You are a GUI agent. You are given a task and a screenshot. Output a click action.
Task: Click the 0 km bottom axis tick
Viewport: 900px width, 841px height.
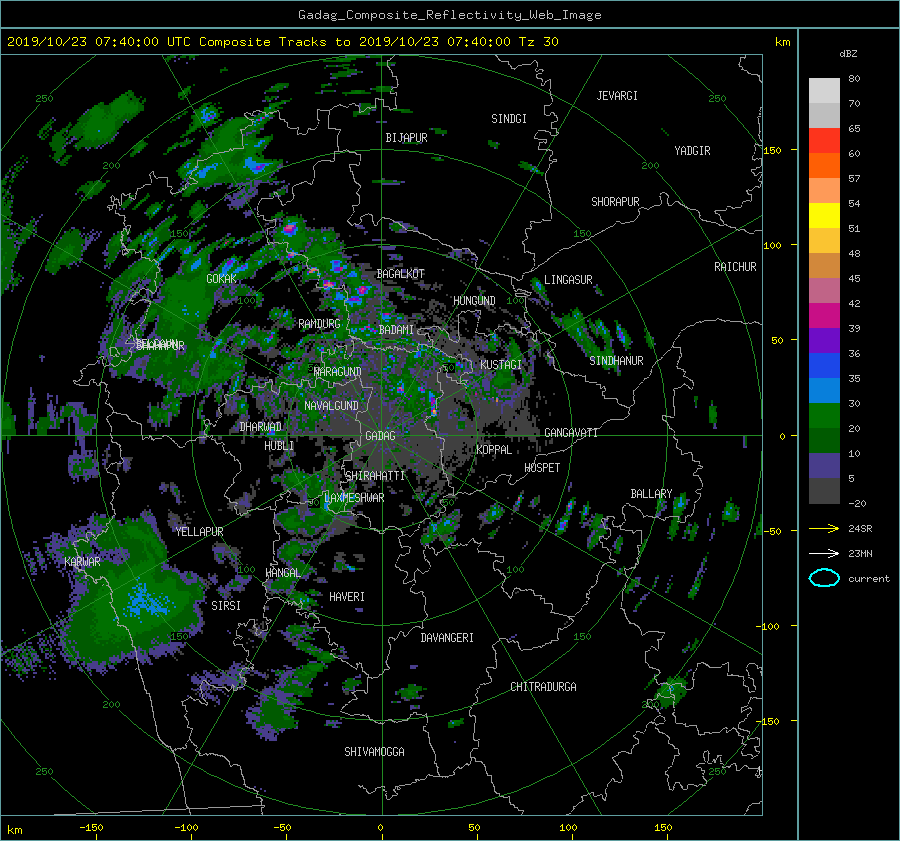point(380,828)
